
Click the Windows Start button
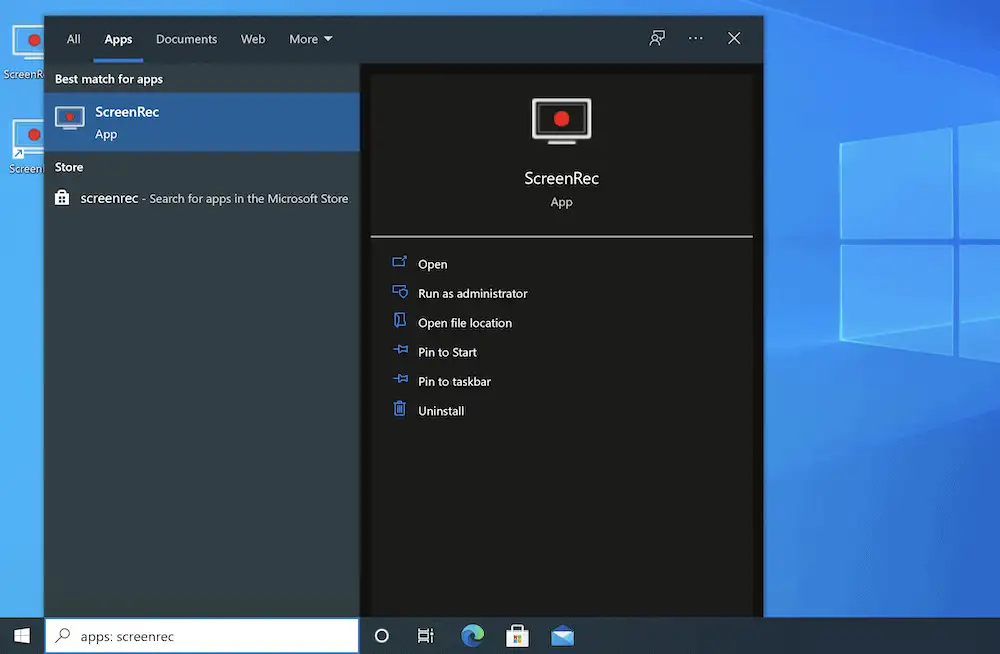pos(22,635)
